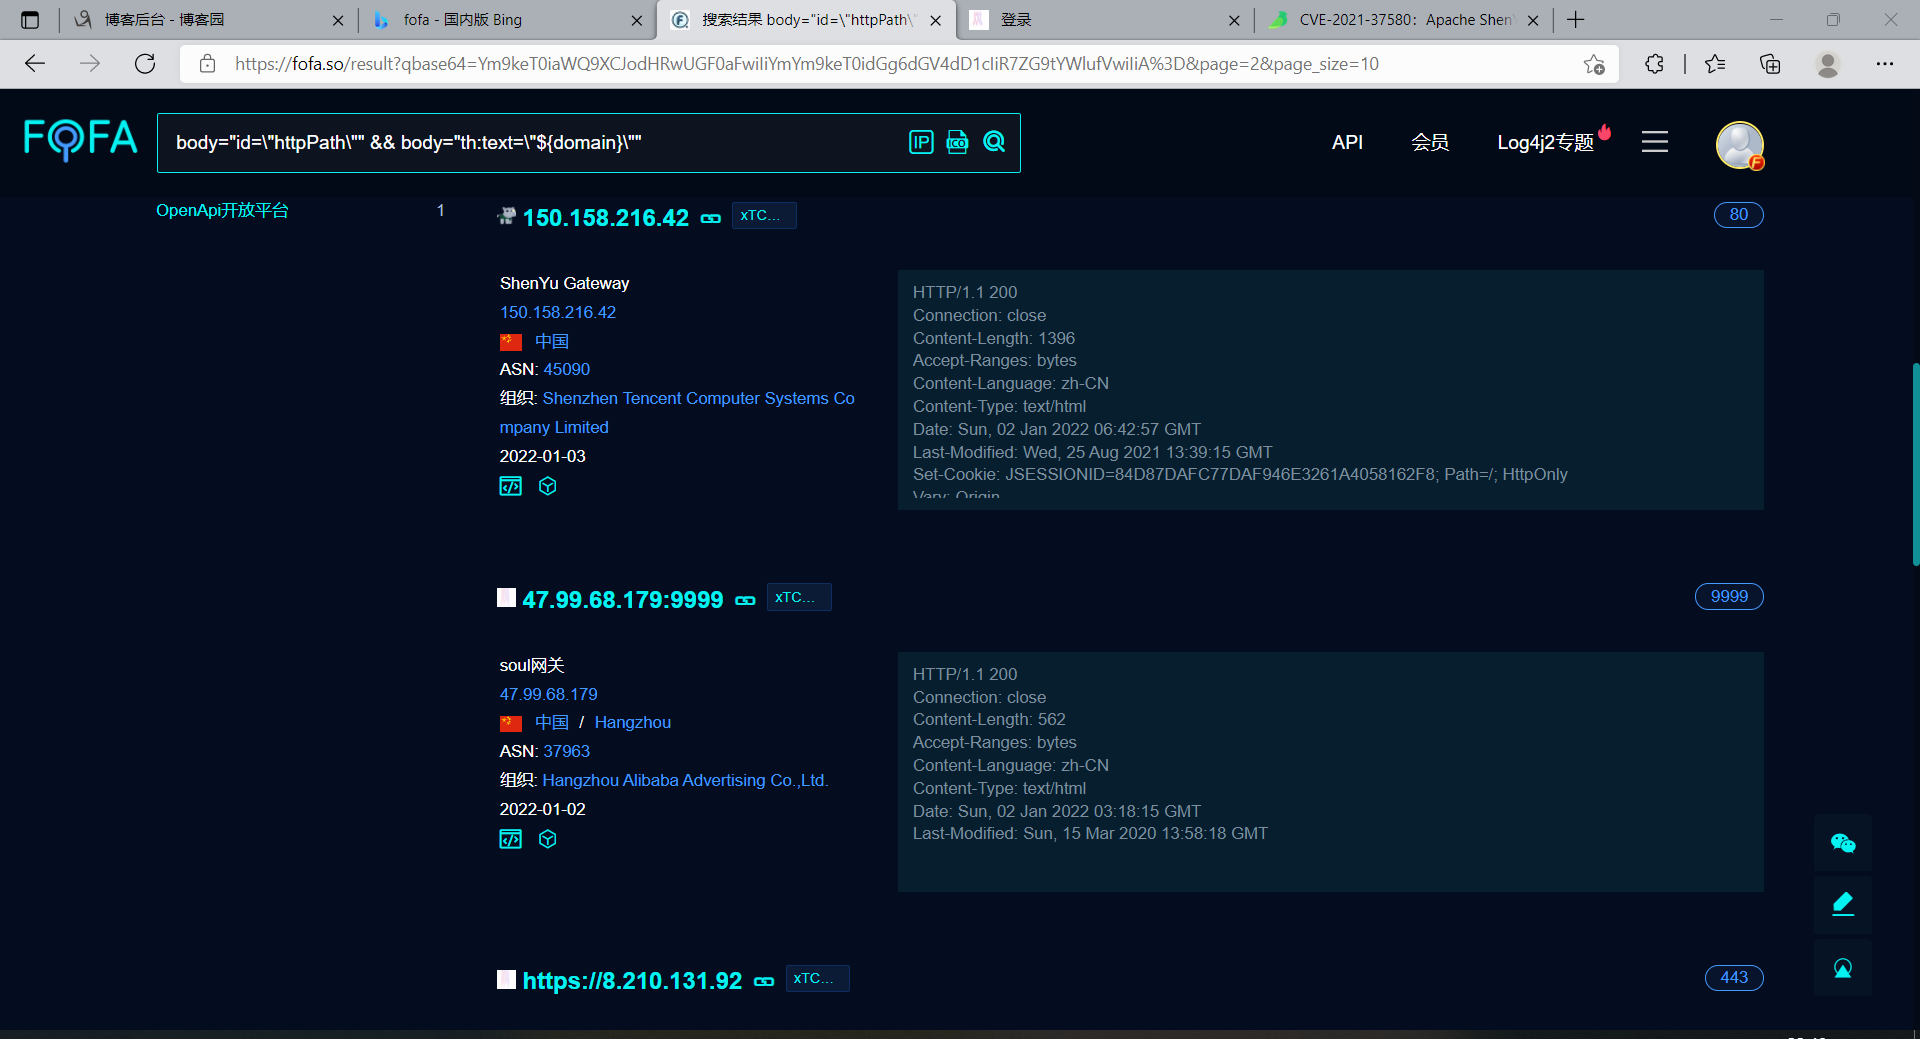Open the Favorites list in toolbar
This screenshot has height=1039, width=1920.
click(1716, 64)
